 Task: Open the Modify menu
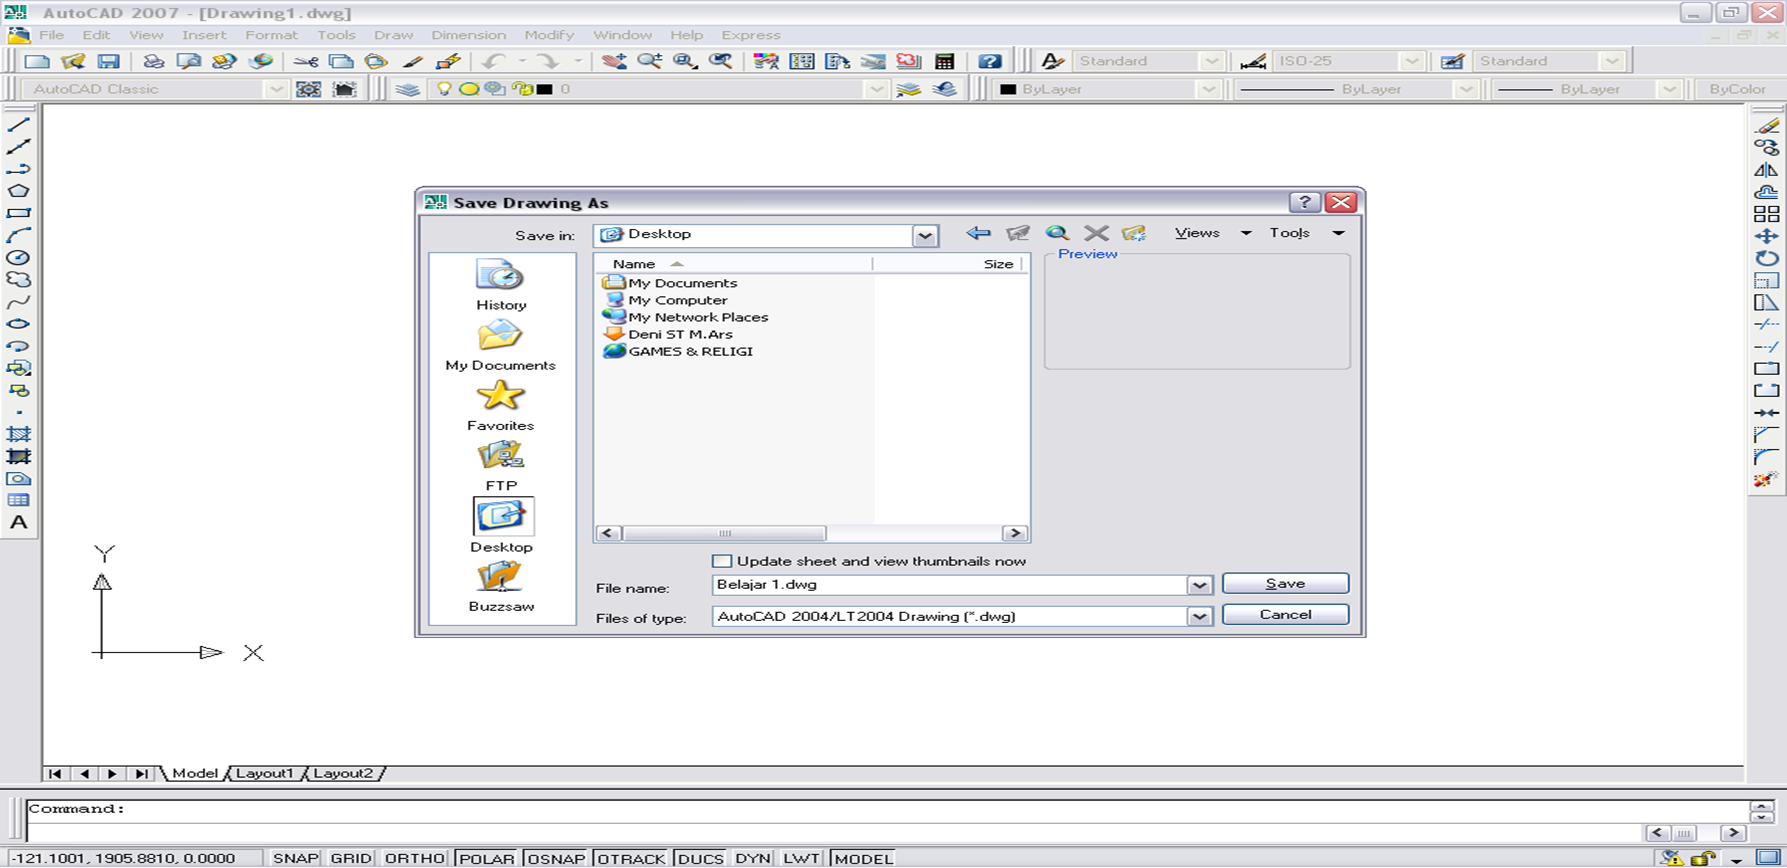[549, 35]
